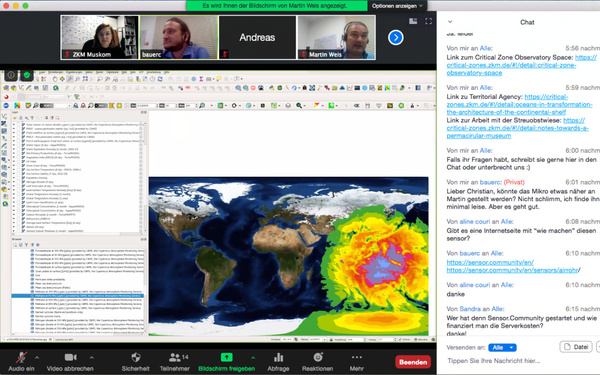Click the red Beenden button
Viewport: 600px width, 375px height.
tap(413, 362)
